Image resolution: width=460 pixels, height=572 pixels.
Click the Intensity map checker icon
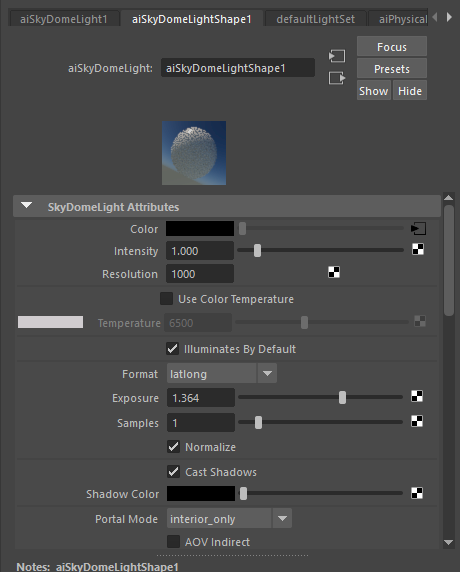coord(418,250)
